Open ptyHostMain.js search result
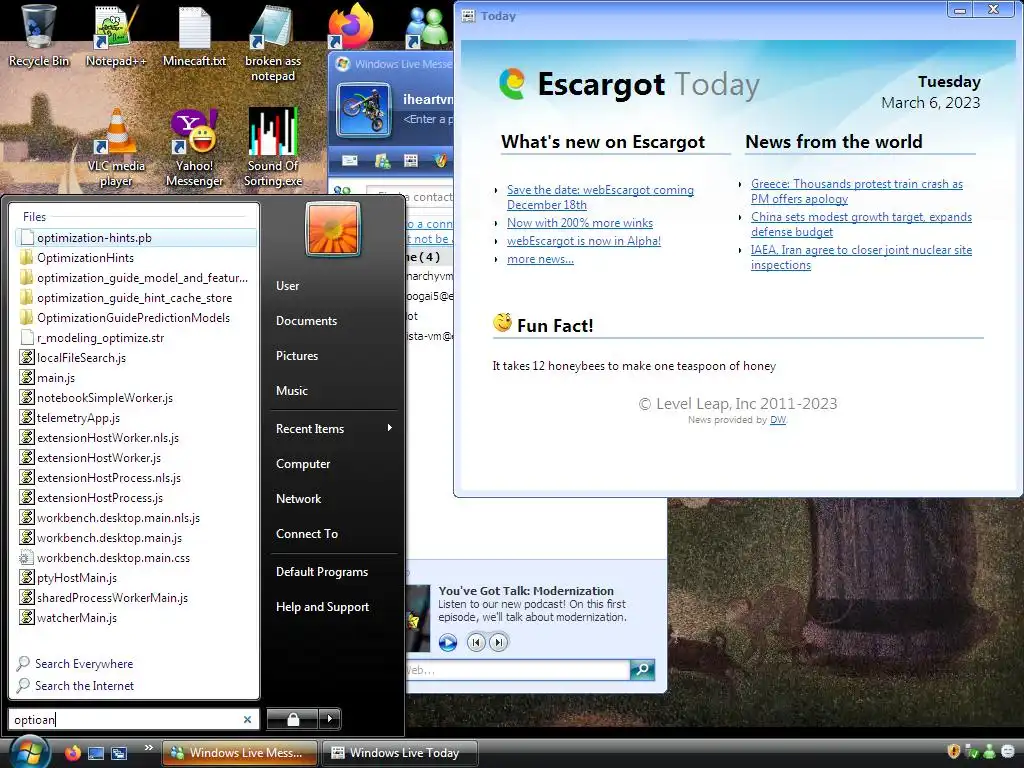The height and width of the screenshot is (768, 1024). (136, 578)
